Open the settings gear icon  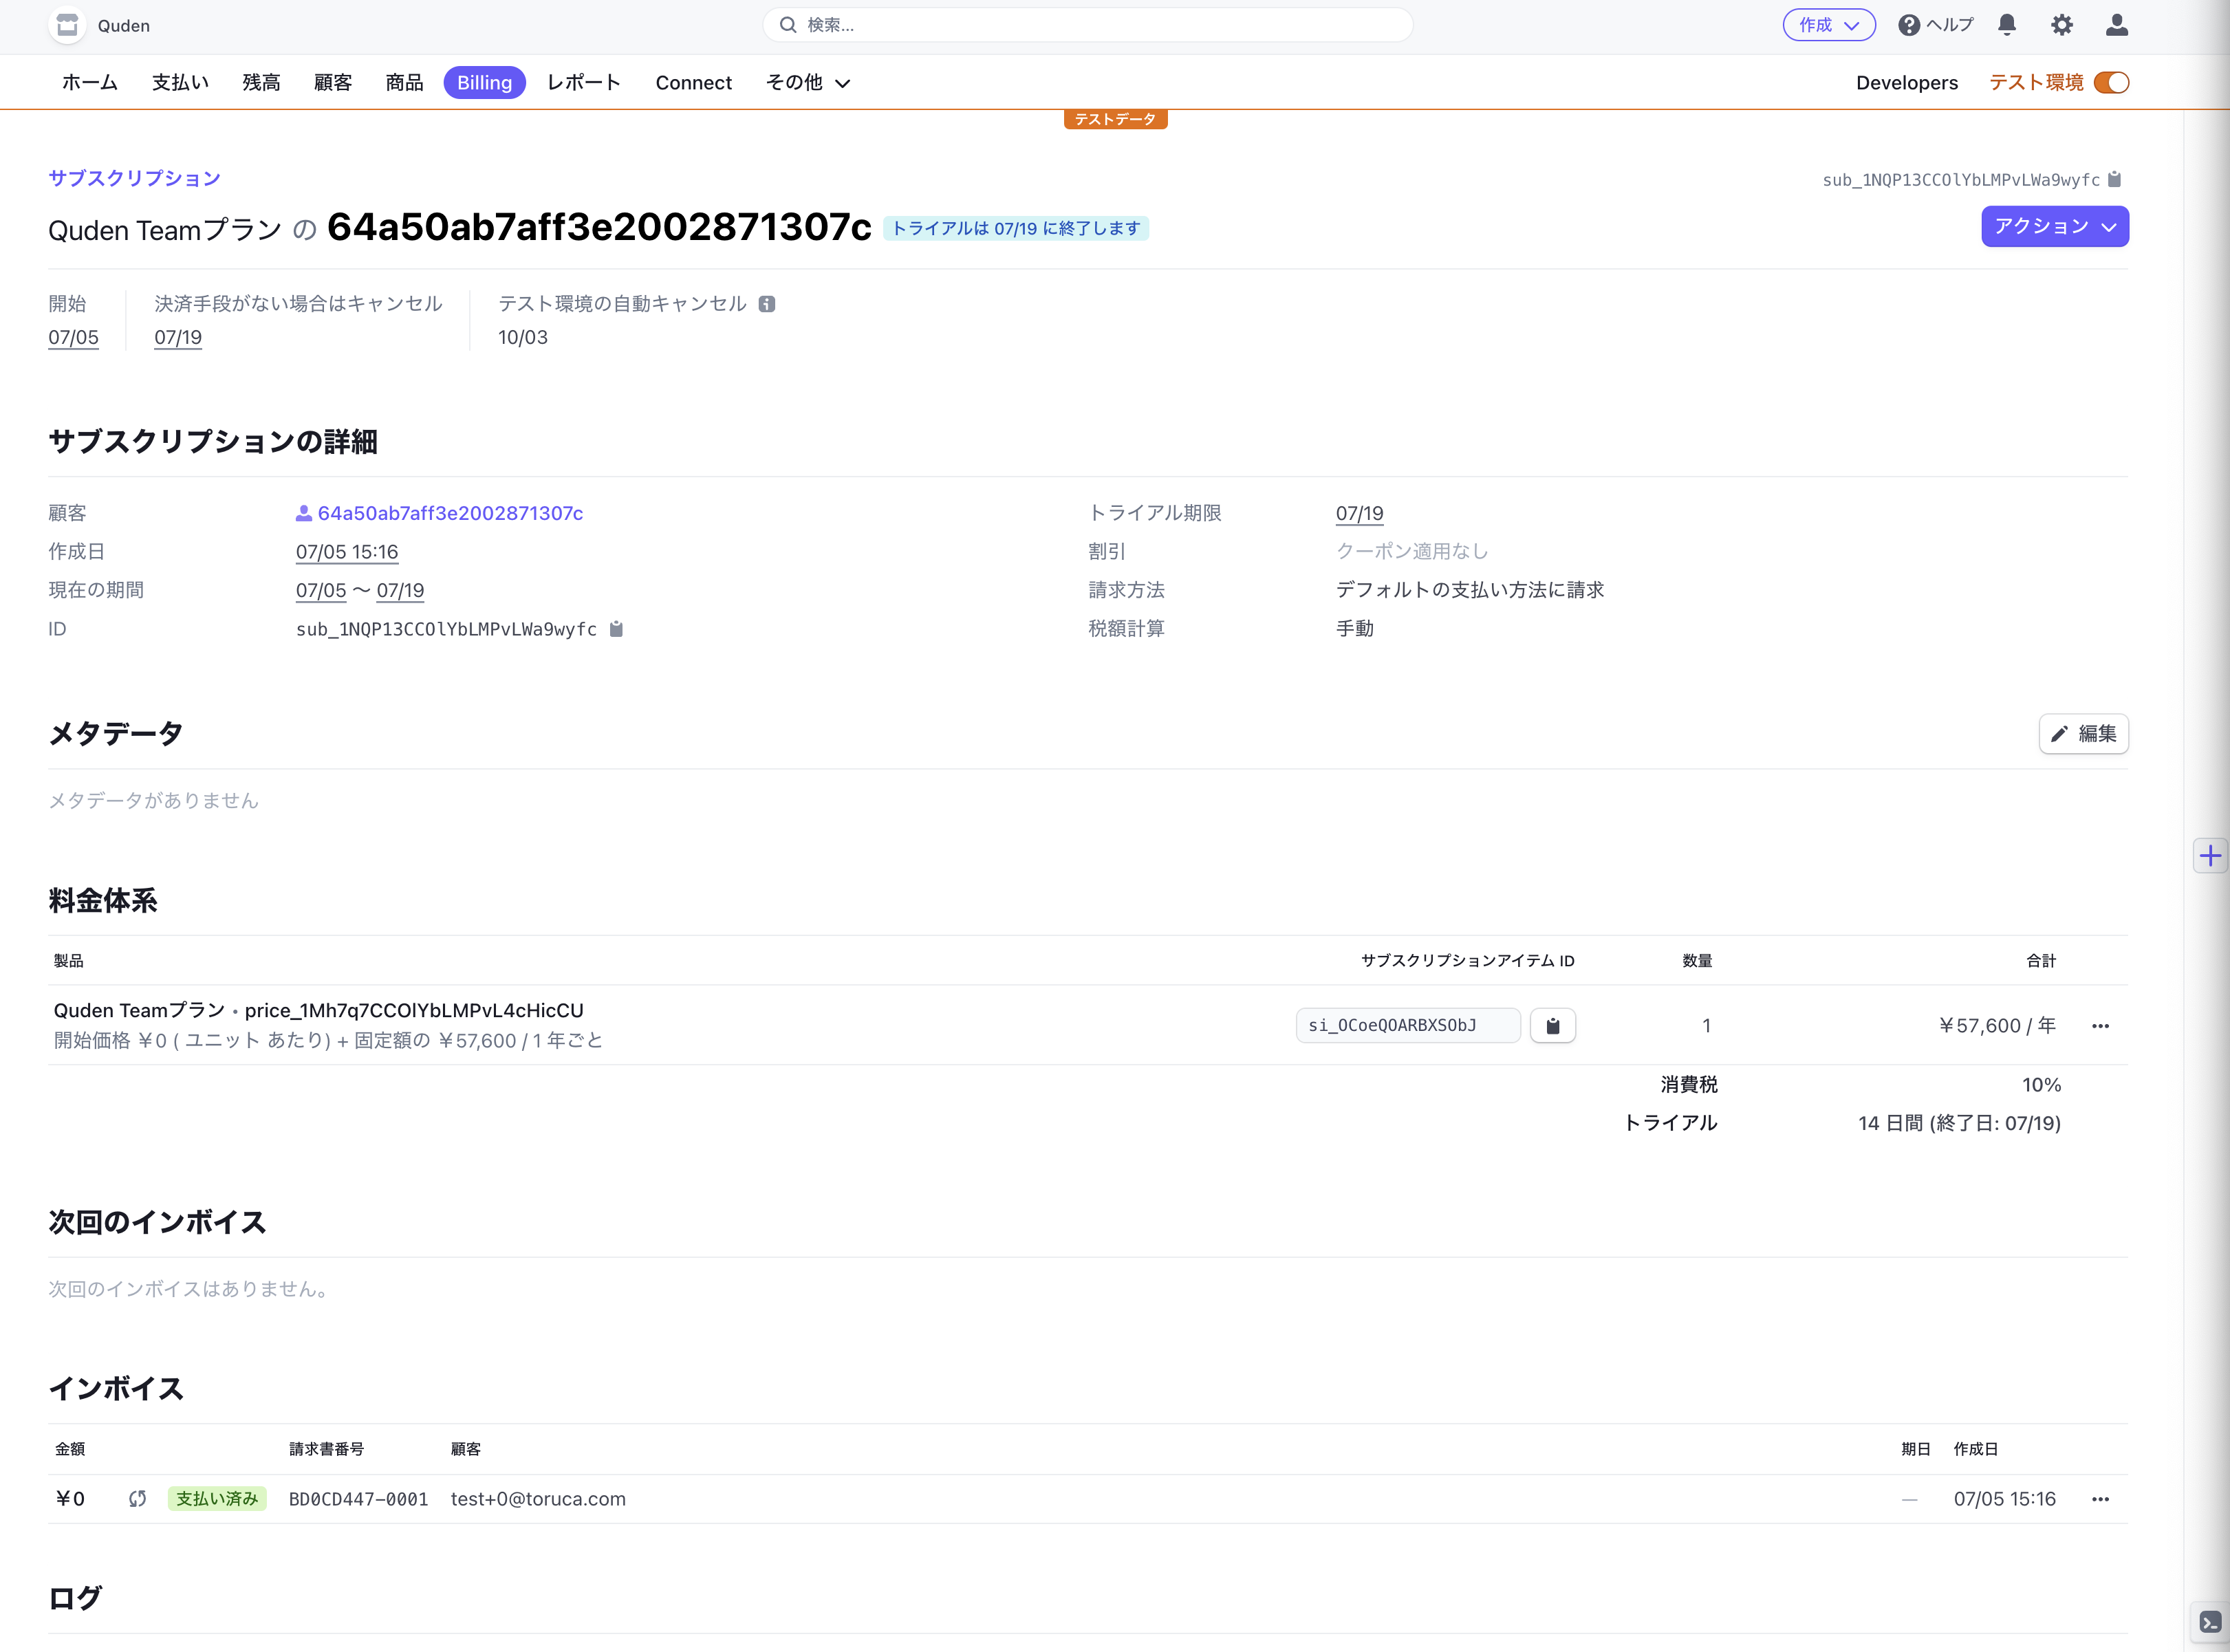pyautogui.click(x=2061, y=25)
